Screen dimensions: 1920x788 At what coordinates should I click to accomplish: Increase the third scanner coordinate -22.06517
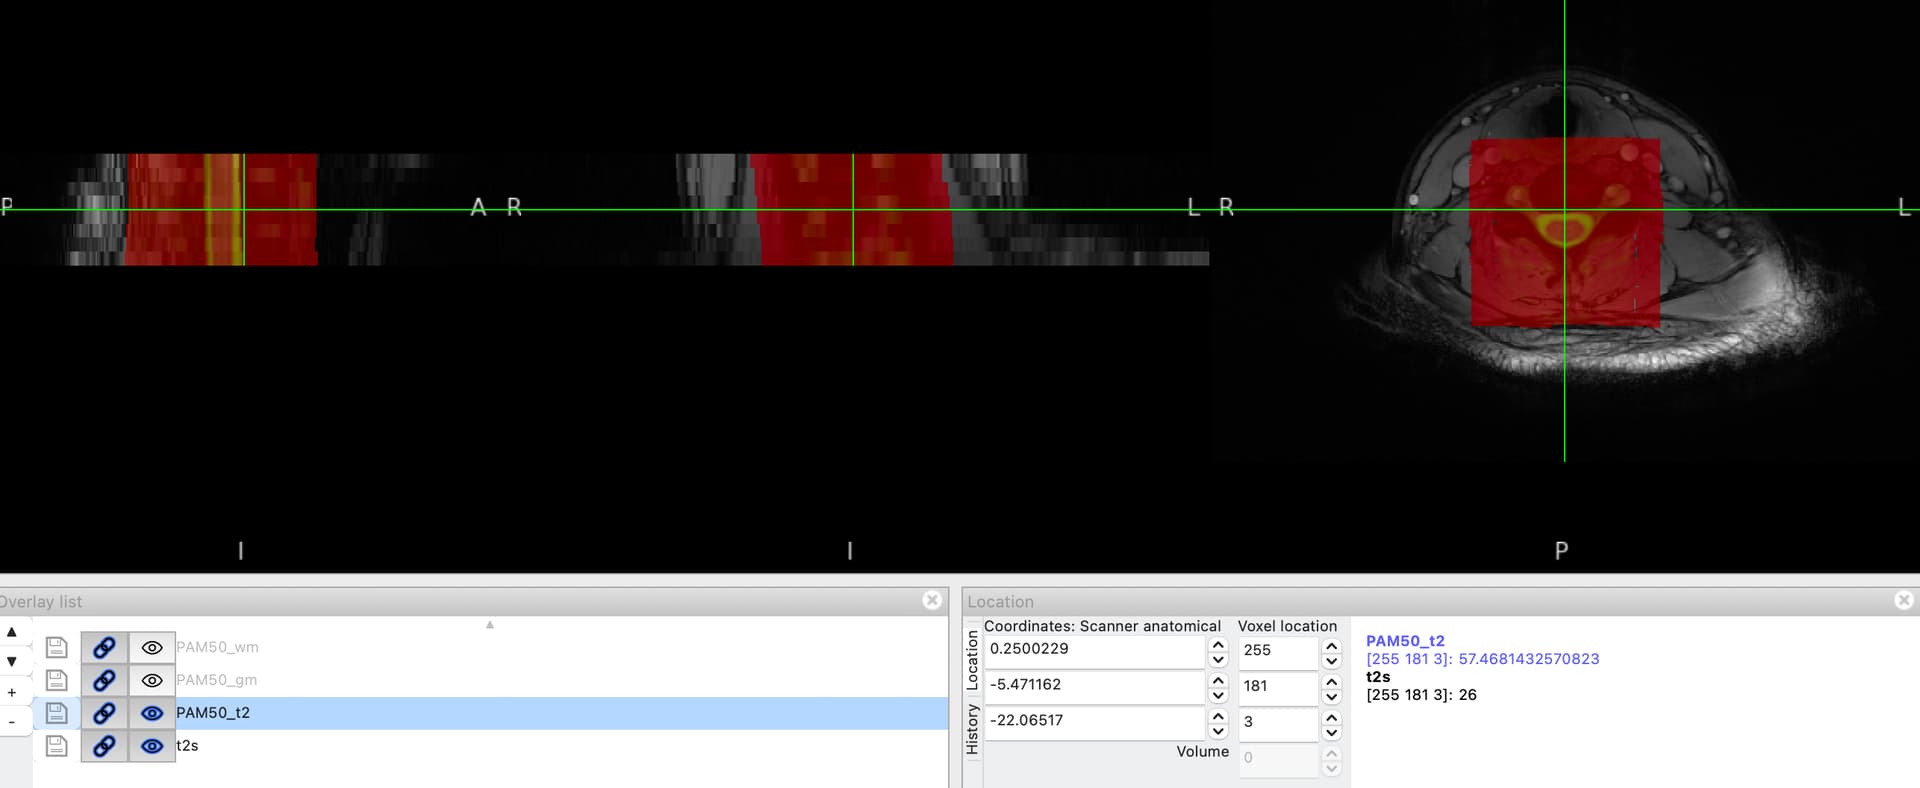click(1218, 715)
